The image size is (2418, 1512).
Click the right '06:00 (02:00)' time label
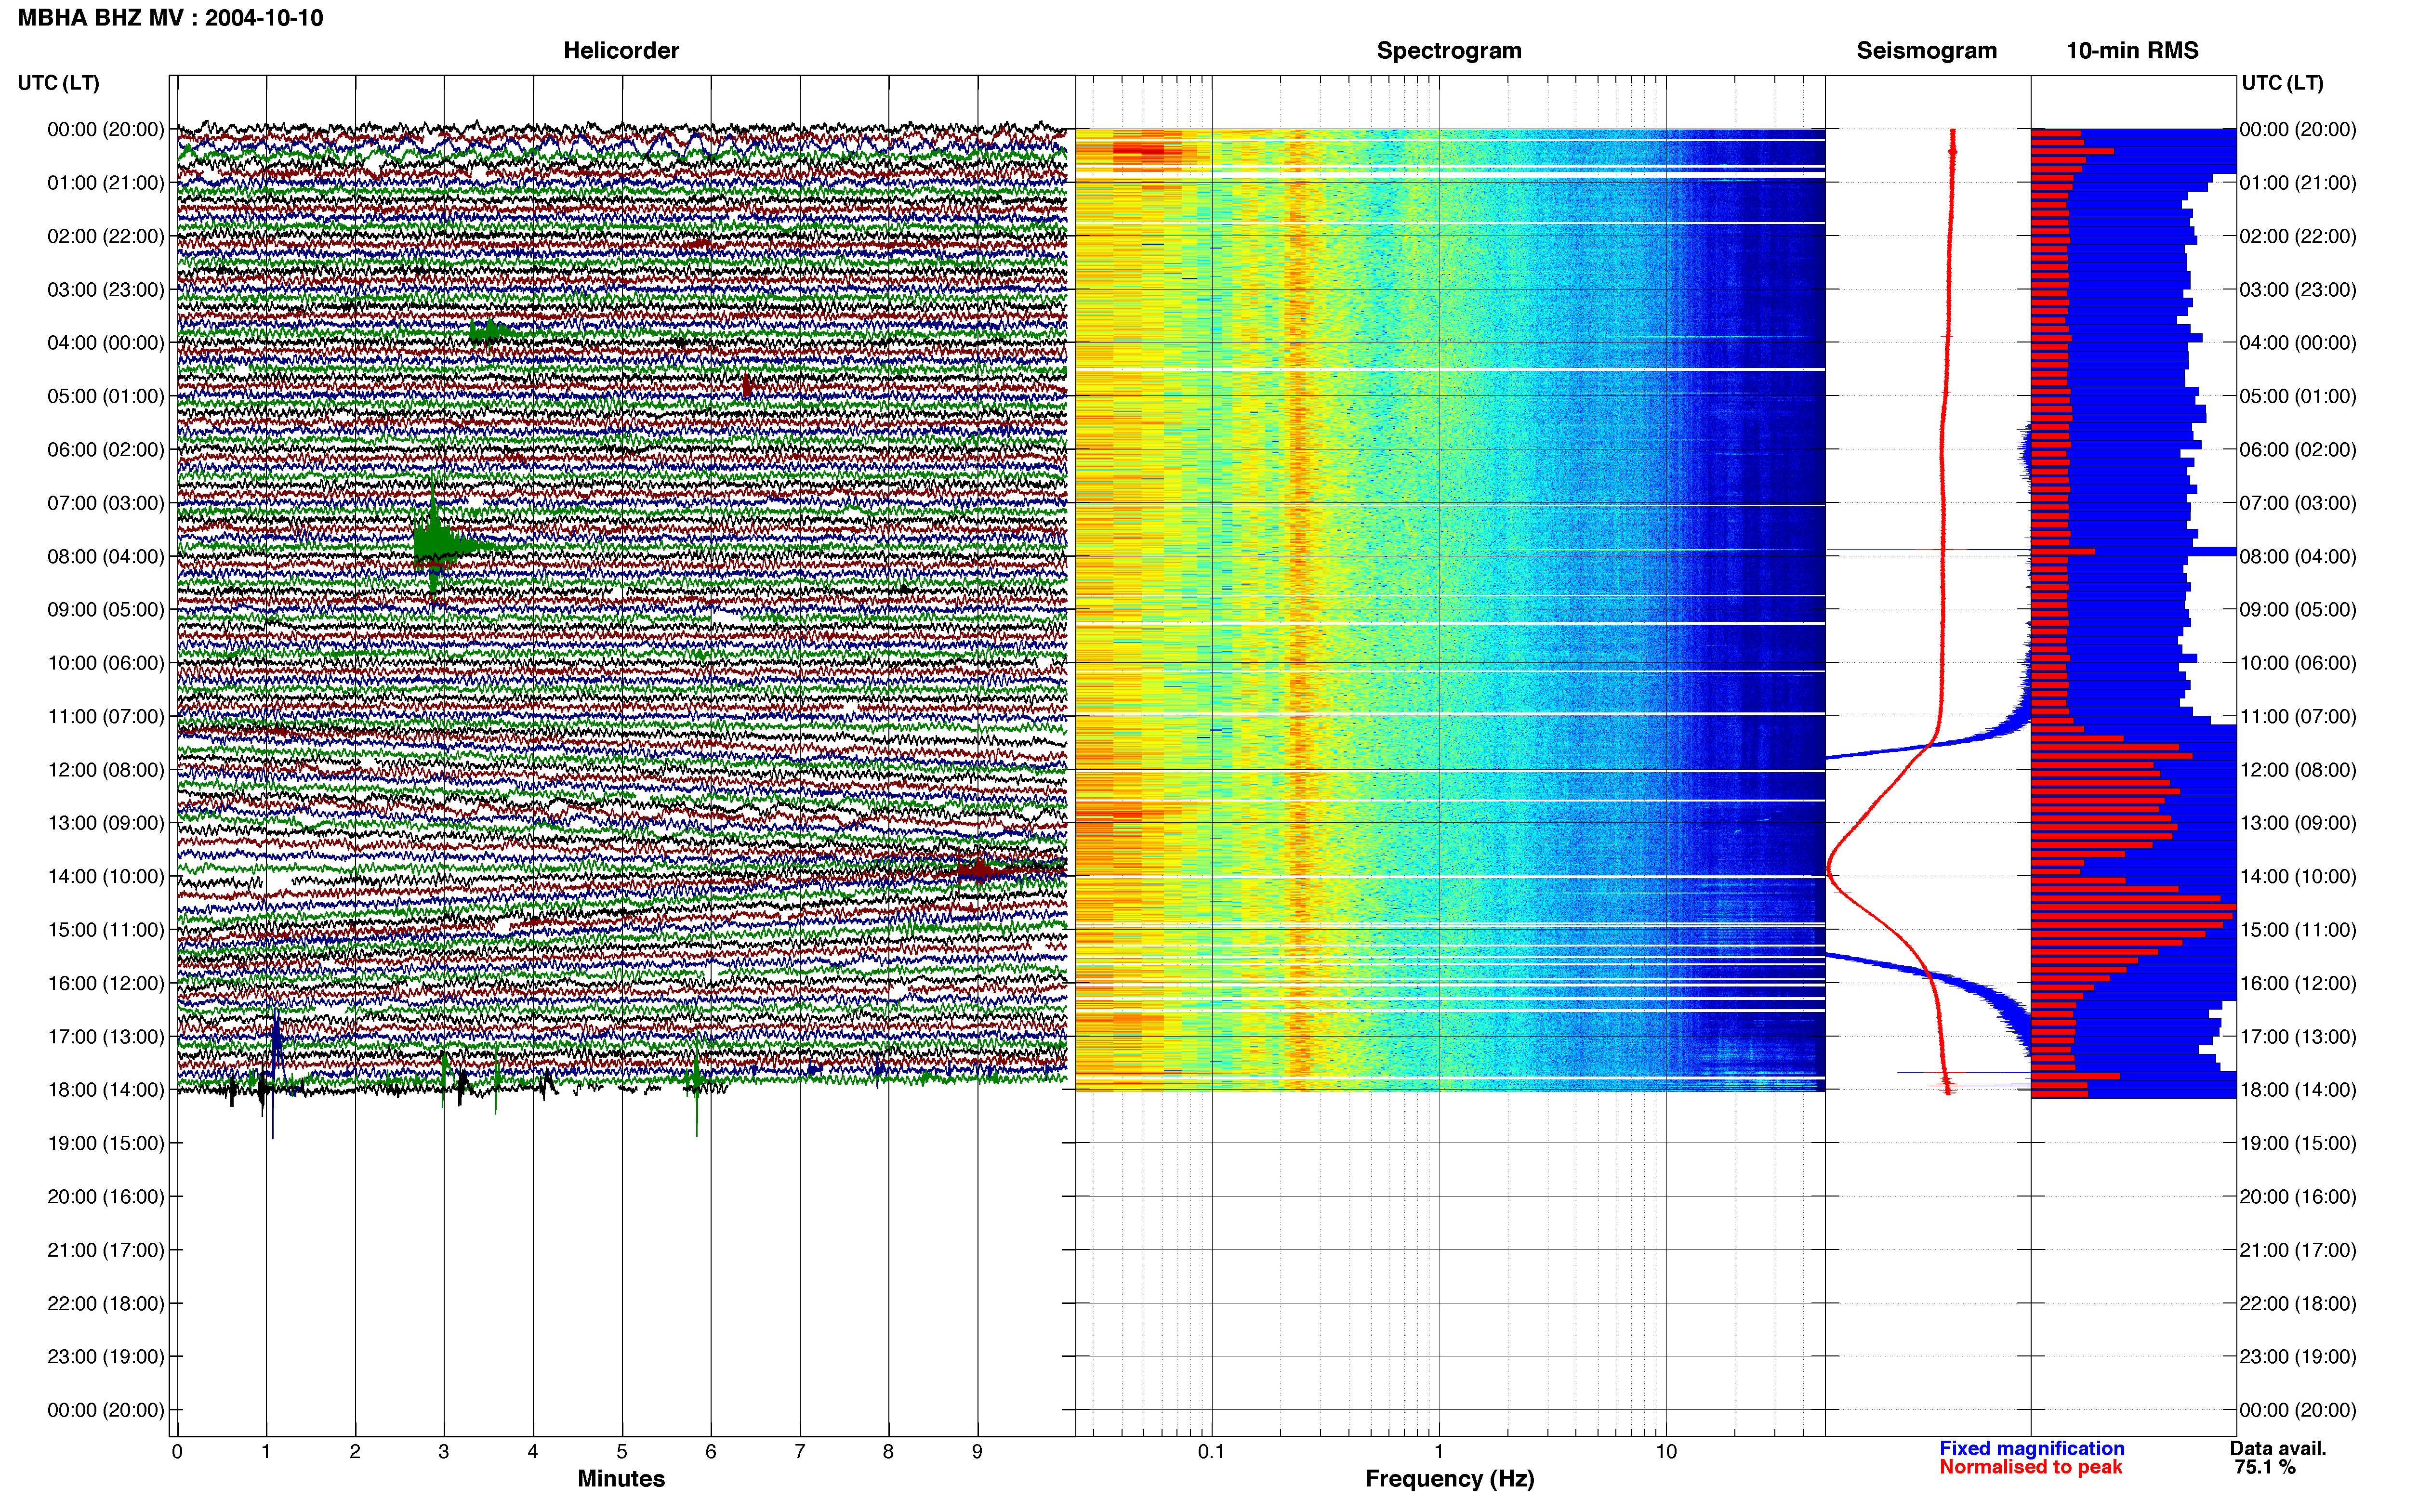(x=2298, y=450)
